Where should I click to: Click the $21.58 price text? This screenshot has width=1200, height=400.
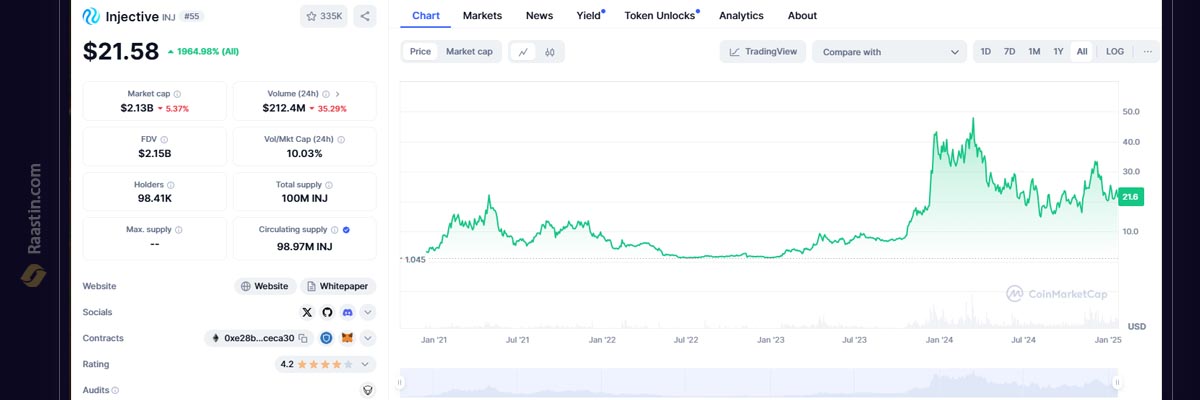click(121, 51)
